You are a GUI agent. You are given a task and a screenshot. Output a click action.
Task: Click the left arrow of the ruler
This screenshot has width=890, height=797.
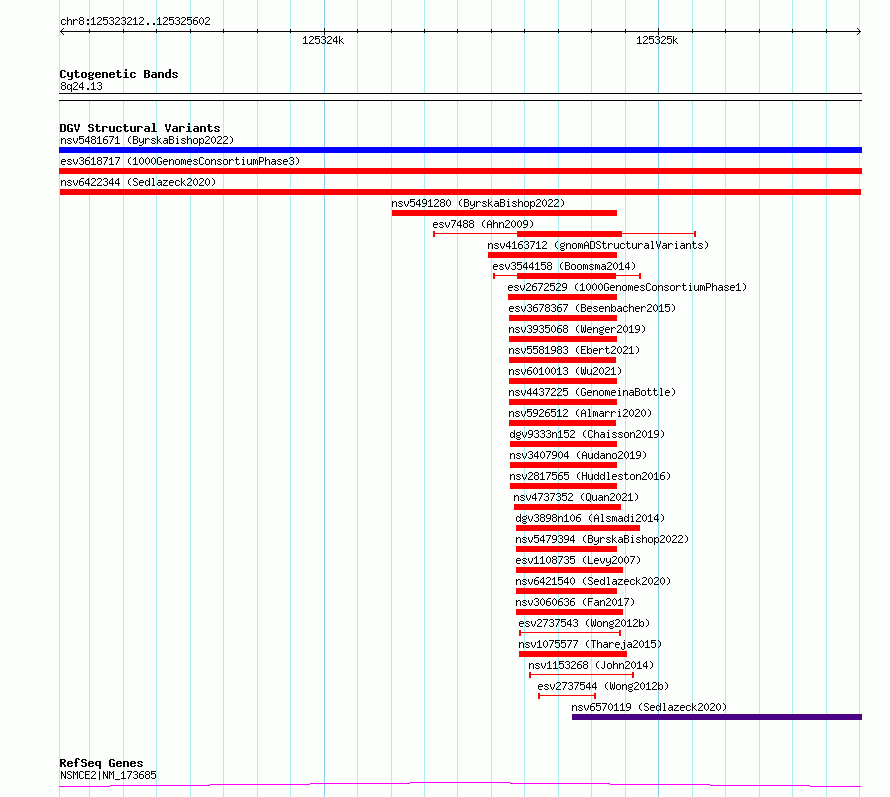tap(62, 32)
